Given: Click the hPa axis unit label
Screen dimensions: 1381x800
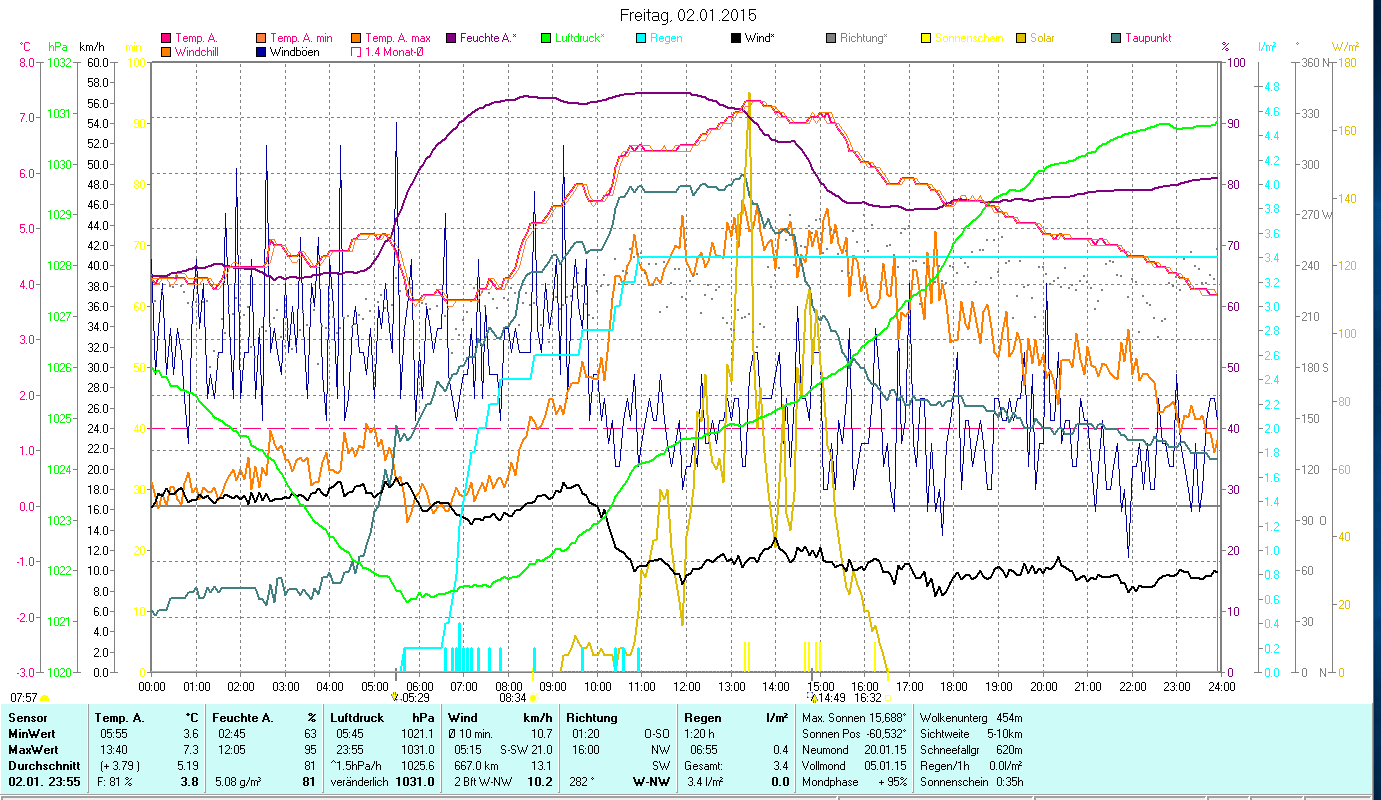Looking at the screenshot, I should pyautogui.click(x=58, y=46).
